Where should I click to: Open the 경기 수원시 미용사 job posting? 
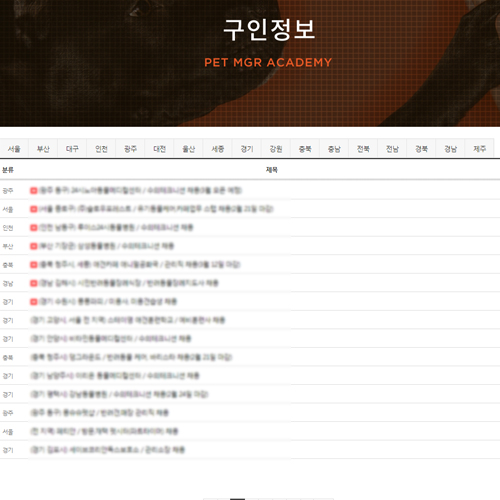tap(108, 302)
